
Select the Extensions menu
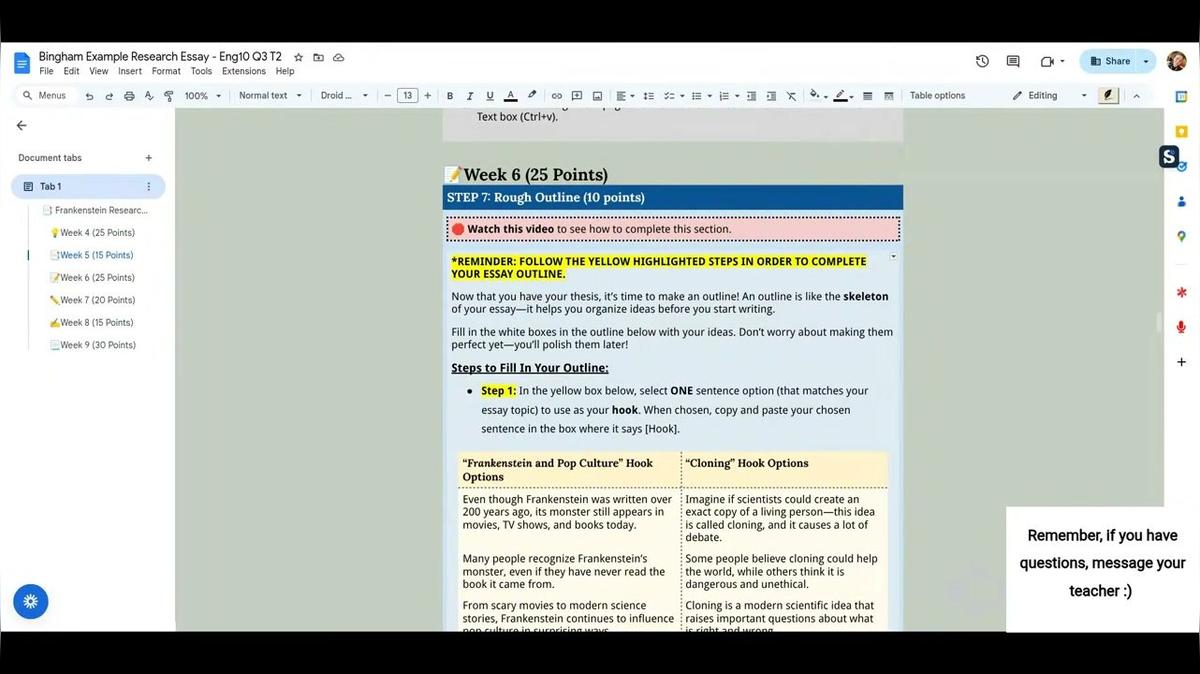(243, 70)
